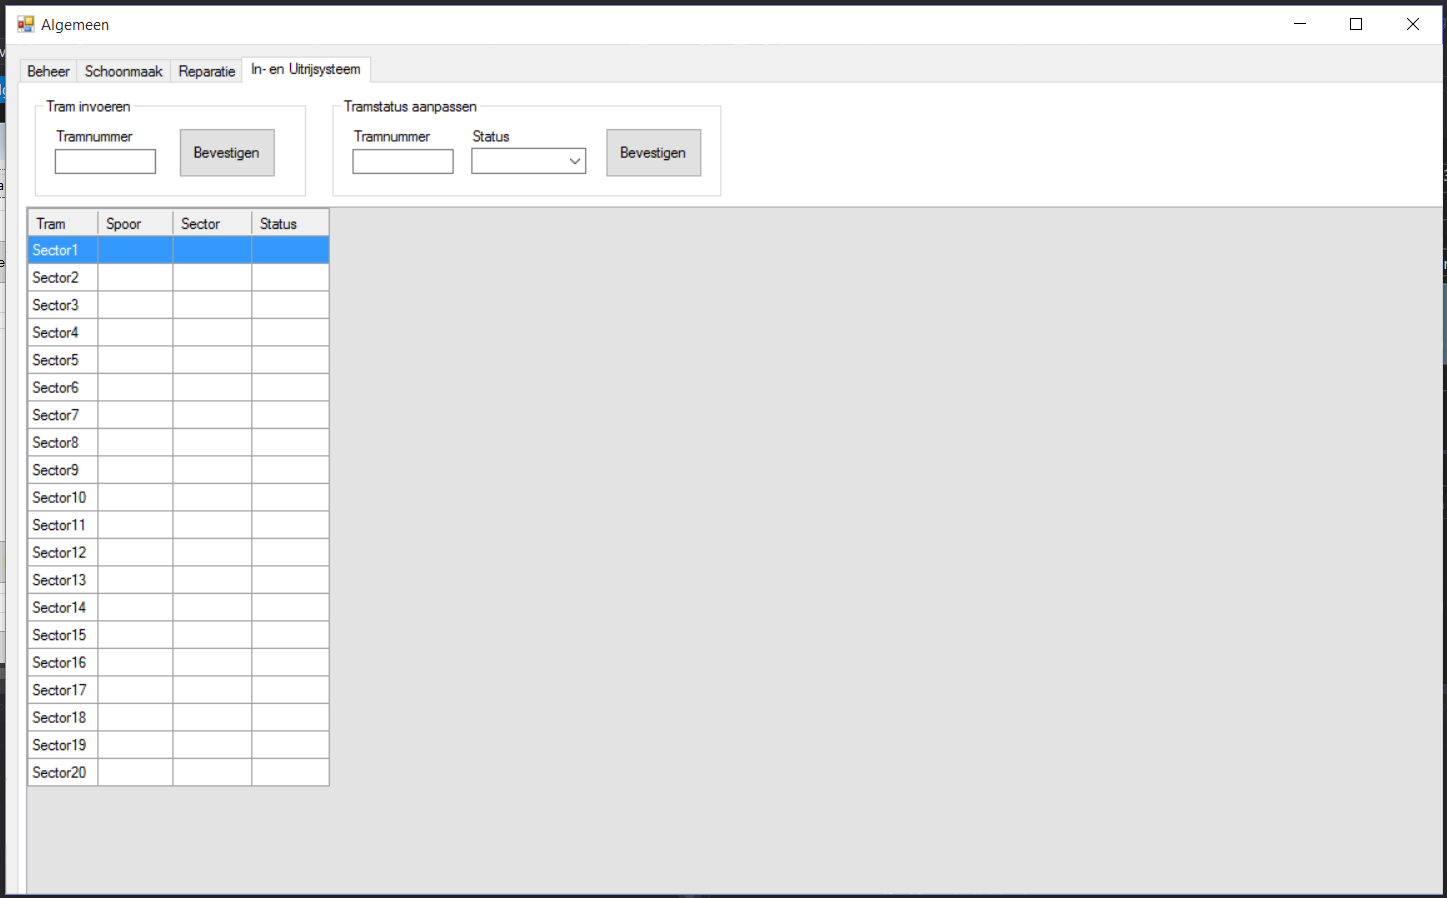This screenshot has width=1447, height=898.
Task: Open the Reparatie tab
Action: (x=207, y=71)
